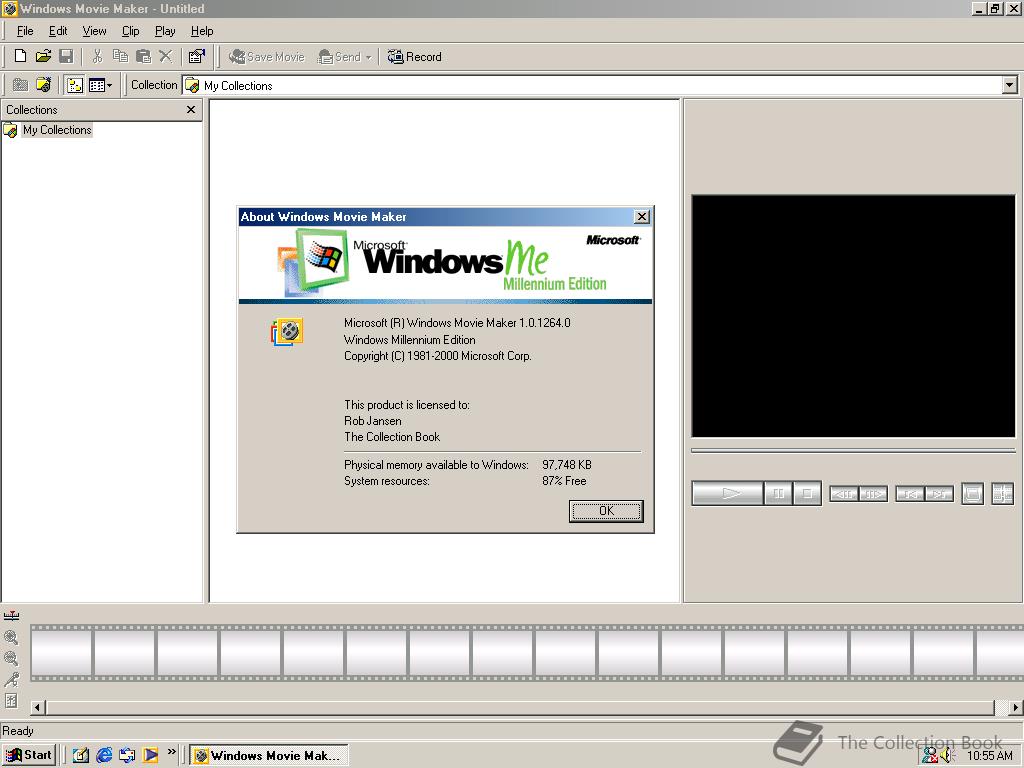Click the New Collection icon
Screen dimensions: 1024x768
[43, 85]
